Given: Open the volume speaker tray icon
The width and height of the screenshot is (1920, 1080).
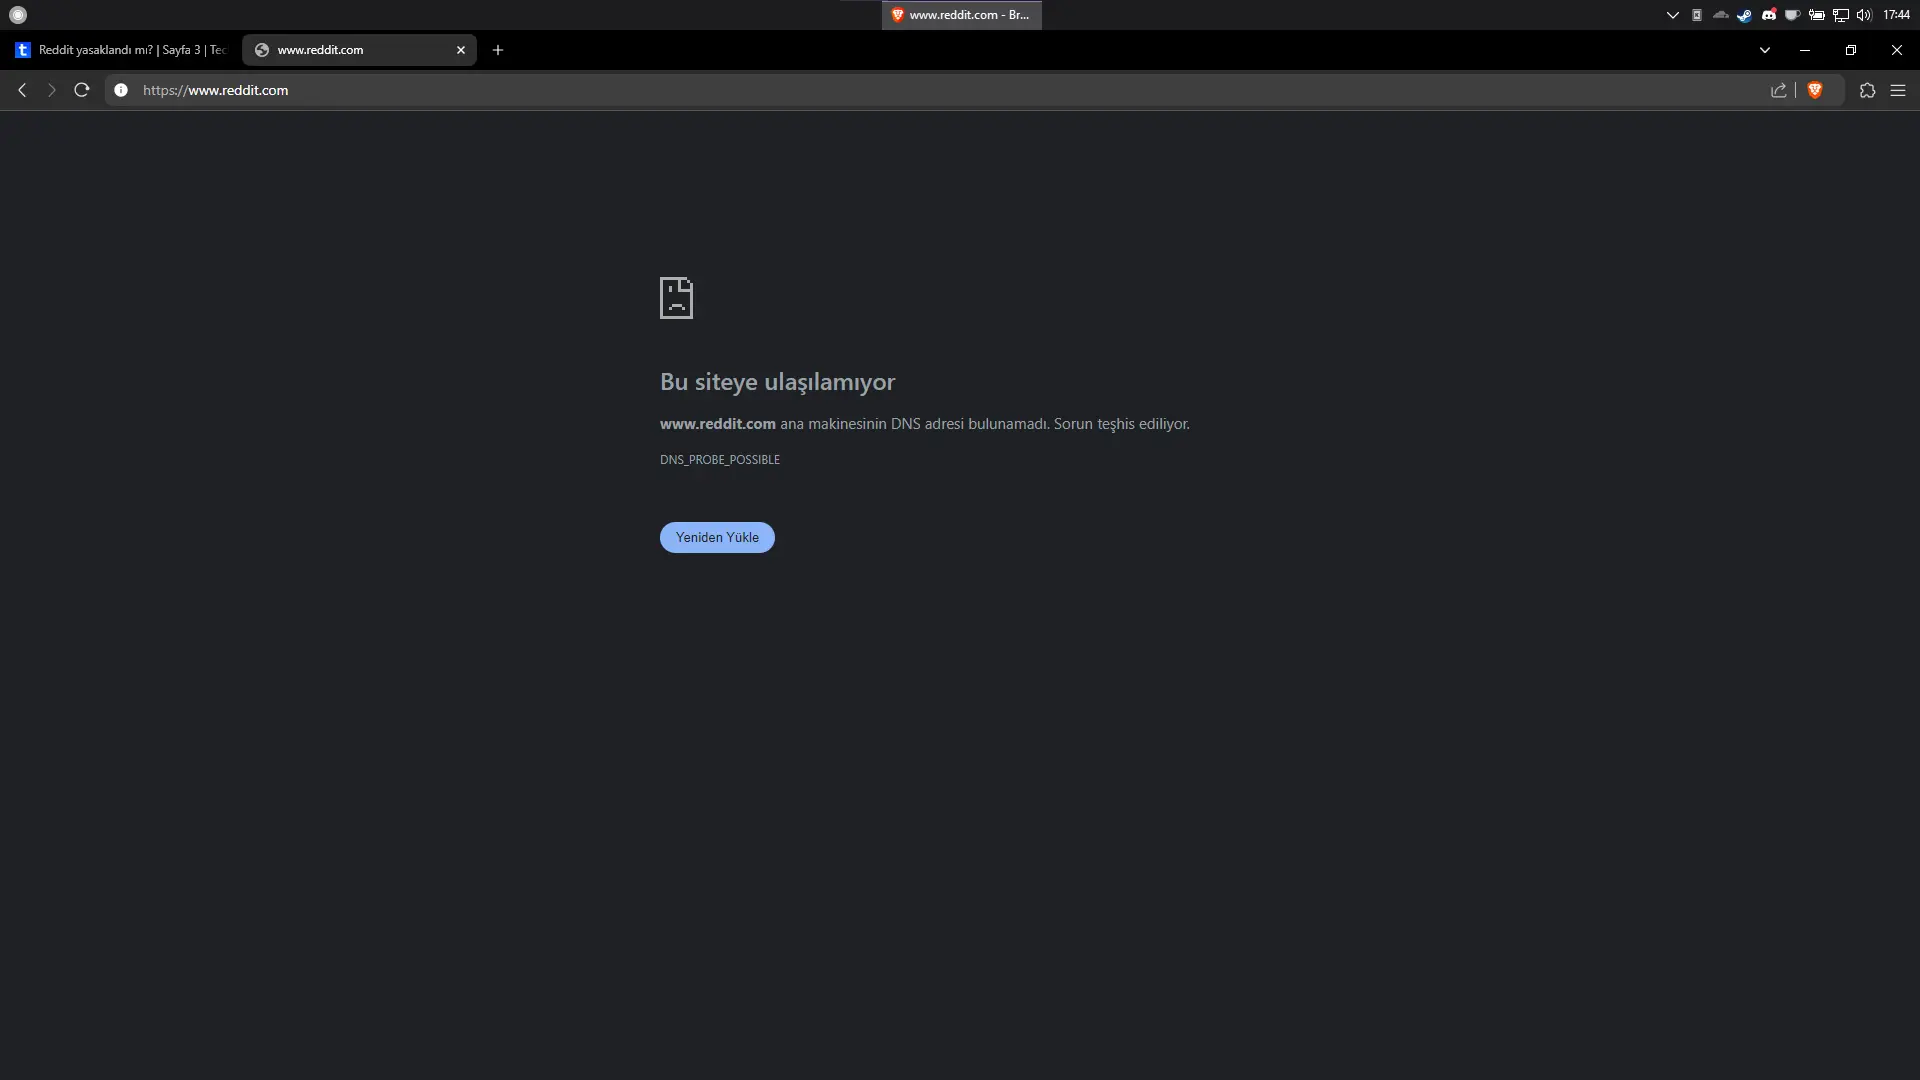Looking at the screenshot, I should coord(1864,15).
